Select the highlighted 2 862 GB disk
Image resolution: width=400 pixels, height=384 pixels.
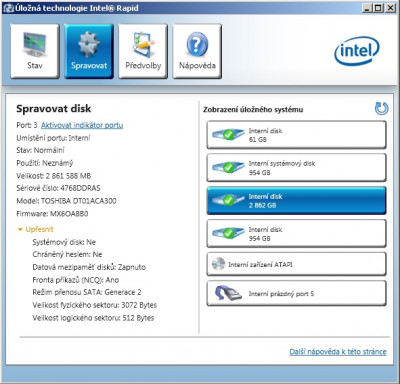click(x=296, y=201)
